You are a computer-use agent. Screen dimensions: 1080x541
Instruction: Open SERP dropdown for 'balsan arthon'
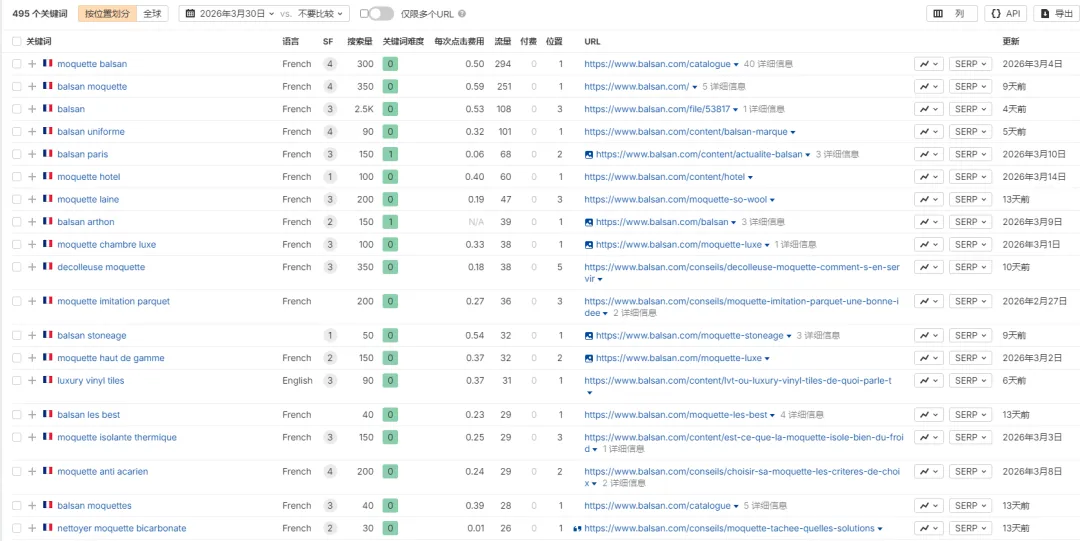970,223
